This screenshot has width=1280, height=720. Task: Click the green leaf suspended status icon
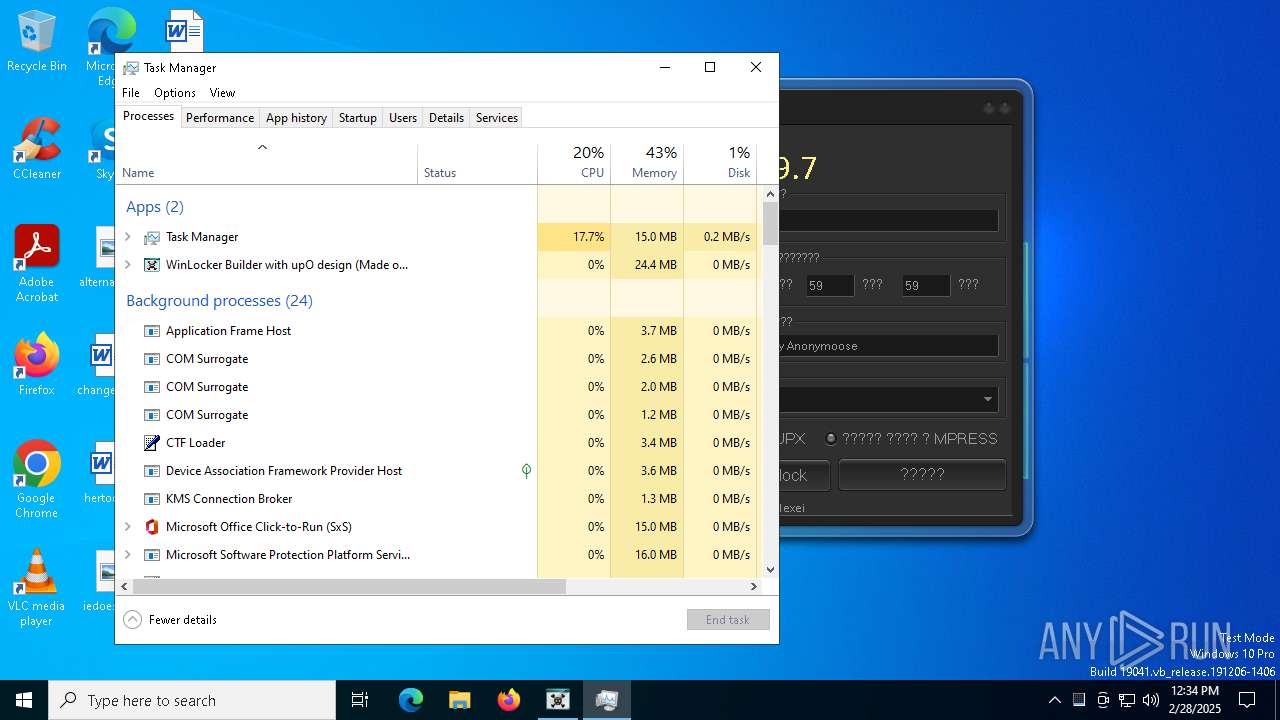[x=526, y=470]
